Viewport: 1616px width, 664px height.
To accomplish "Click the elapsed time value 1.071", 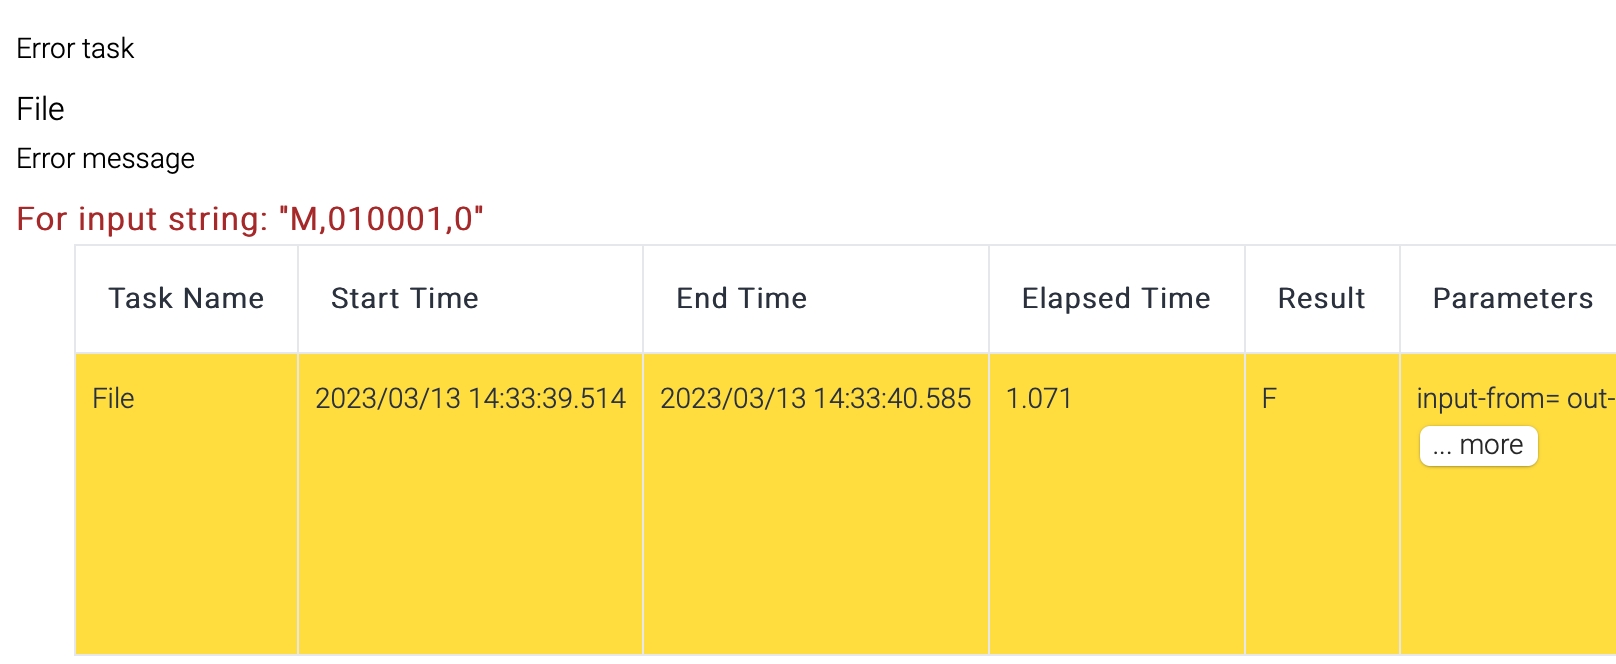I will click(x=1039, y=399).
